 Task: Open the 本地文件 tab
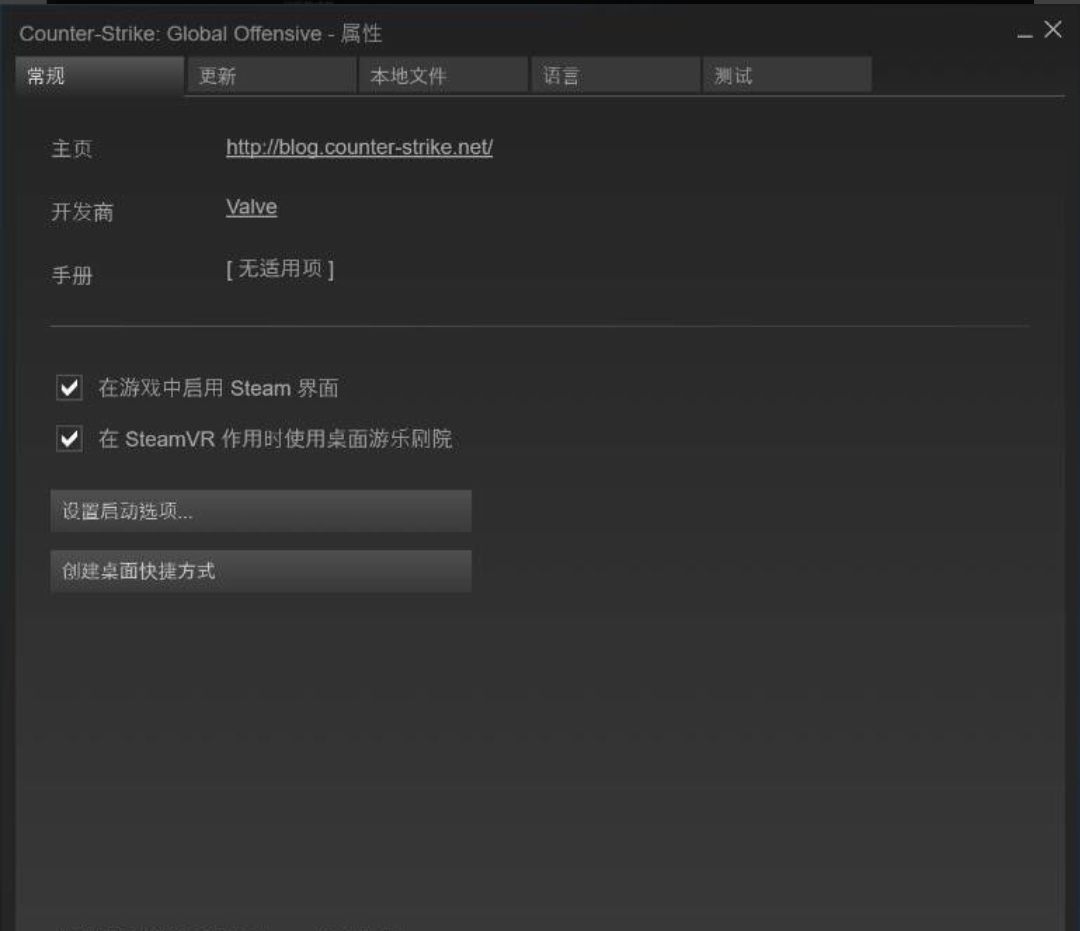[443, 76]
